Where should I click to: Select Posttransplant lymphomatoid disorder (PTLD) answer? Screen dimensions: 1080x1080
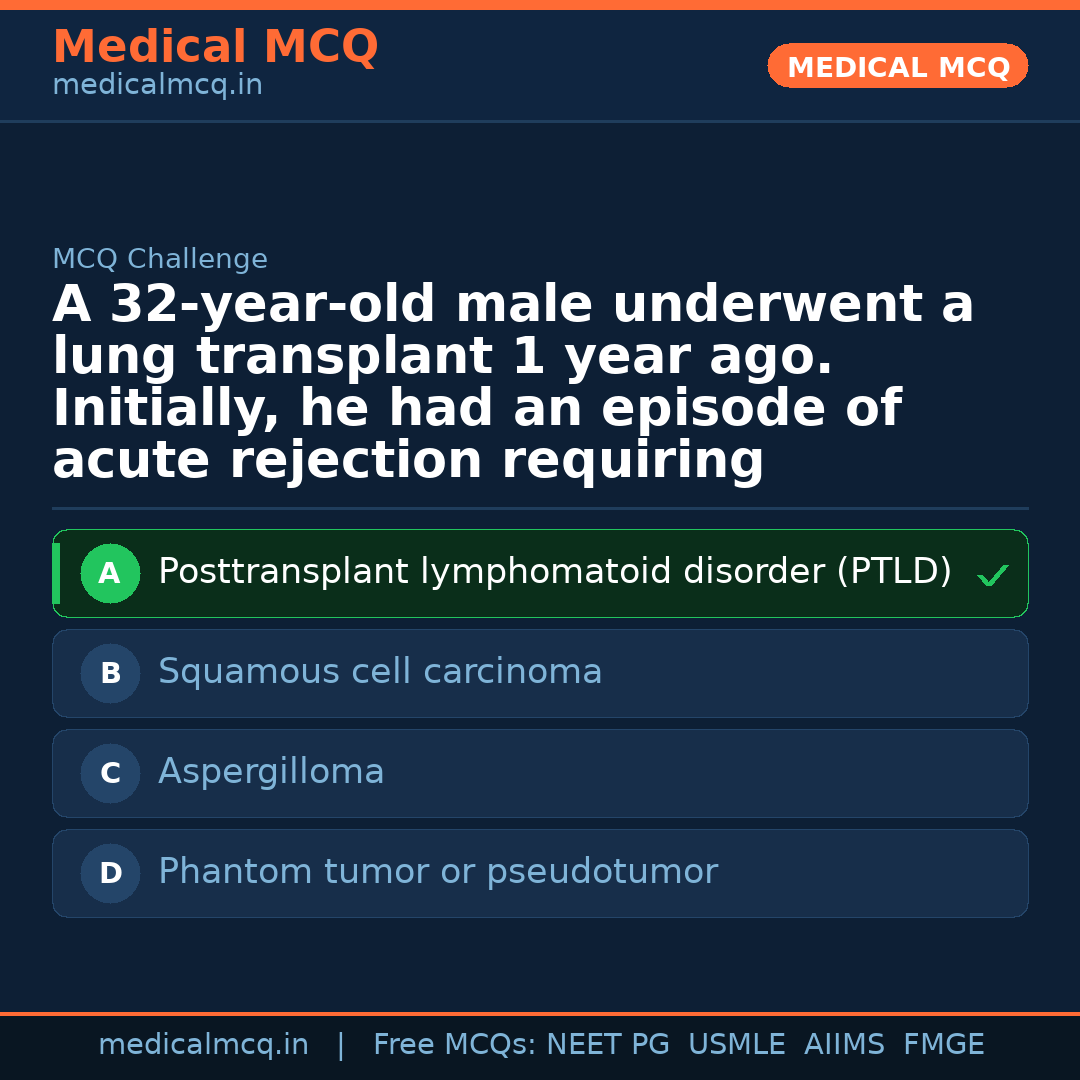click(554, 572)
